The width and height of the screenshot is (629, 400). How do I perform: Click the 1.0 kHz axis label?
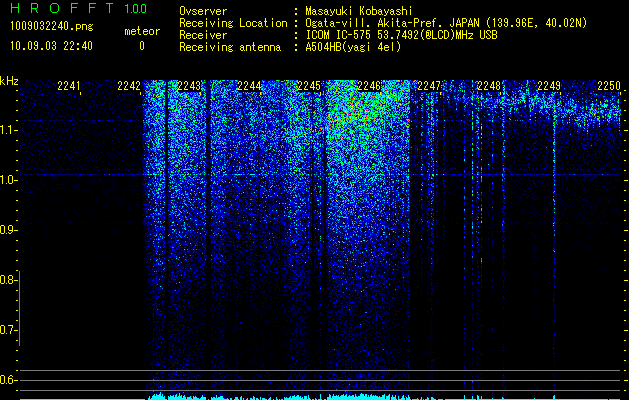[8, 180]
